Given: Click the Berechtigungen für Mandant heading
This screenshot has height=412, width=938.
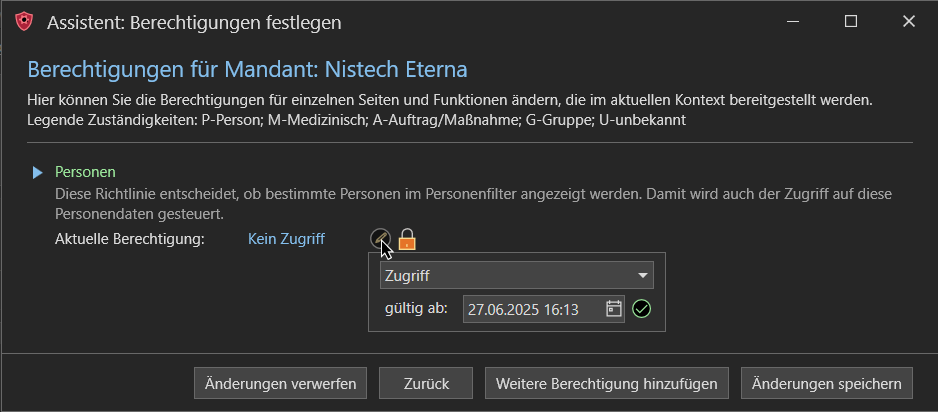Looking at the screenshot, I should 248,70.
